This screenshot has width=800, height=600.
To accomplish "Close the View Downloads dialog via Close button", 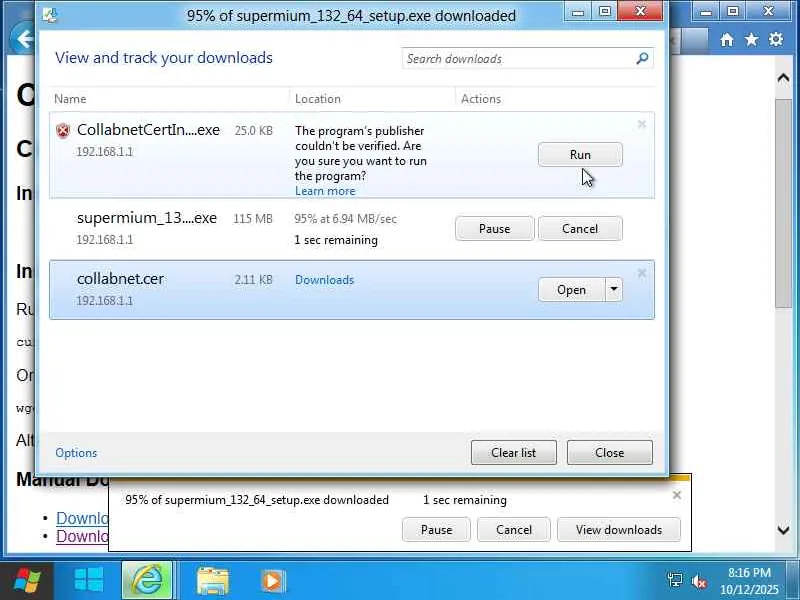I will tap(610, 453).
